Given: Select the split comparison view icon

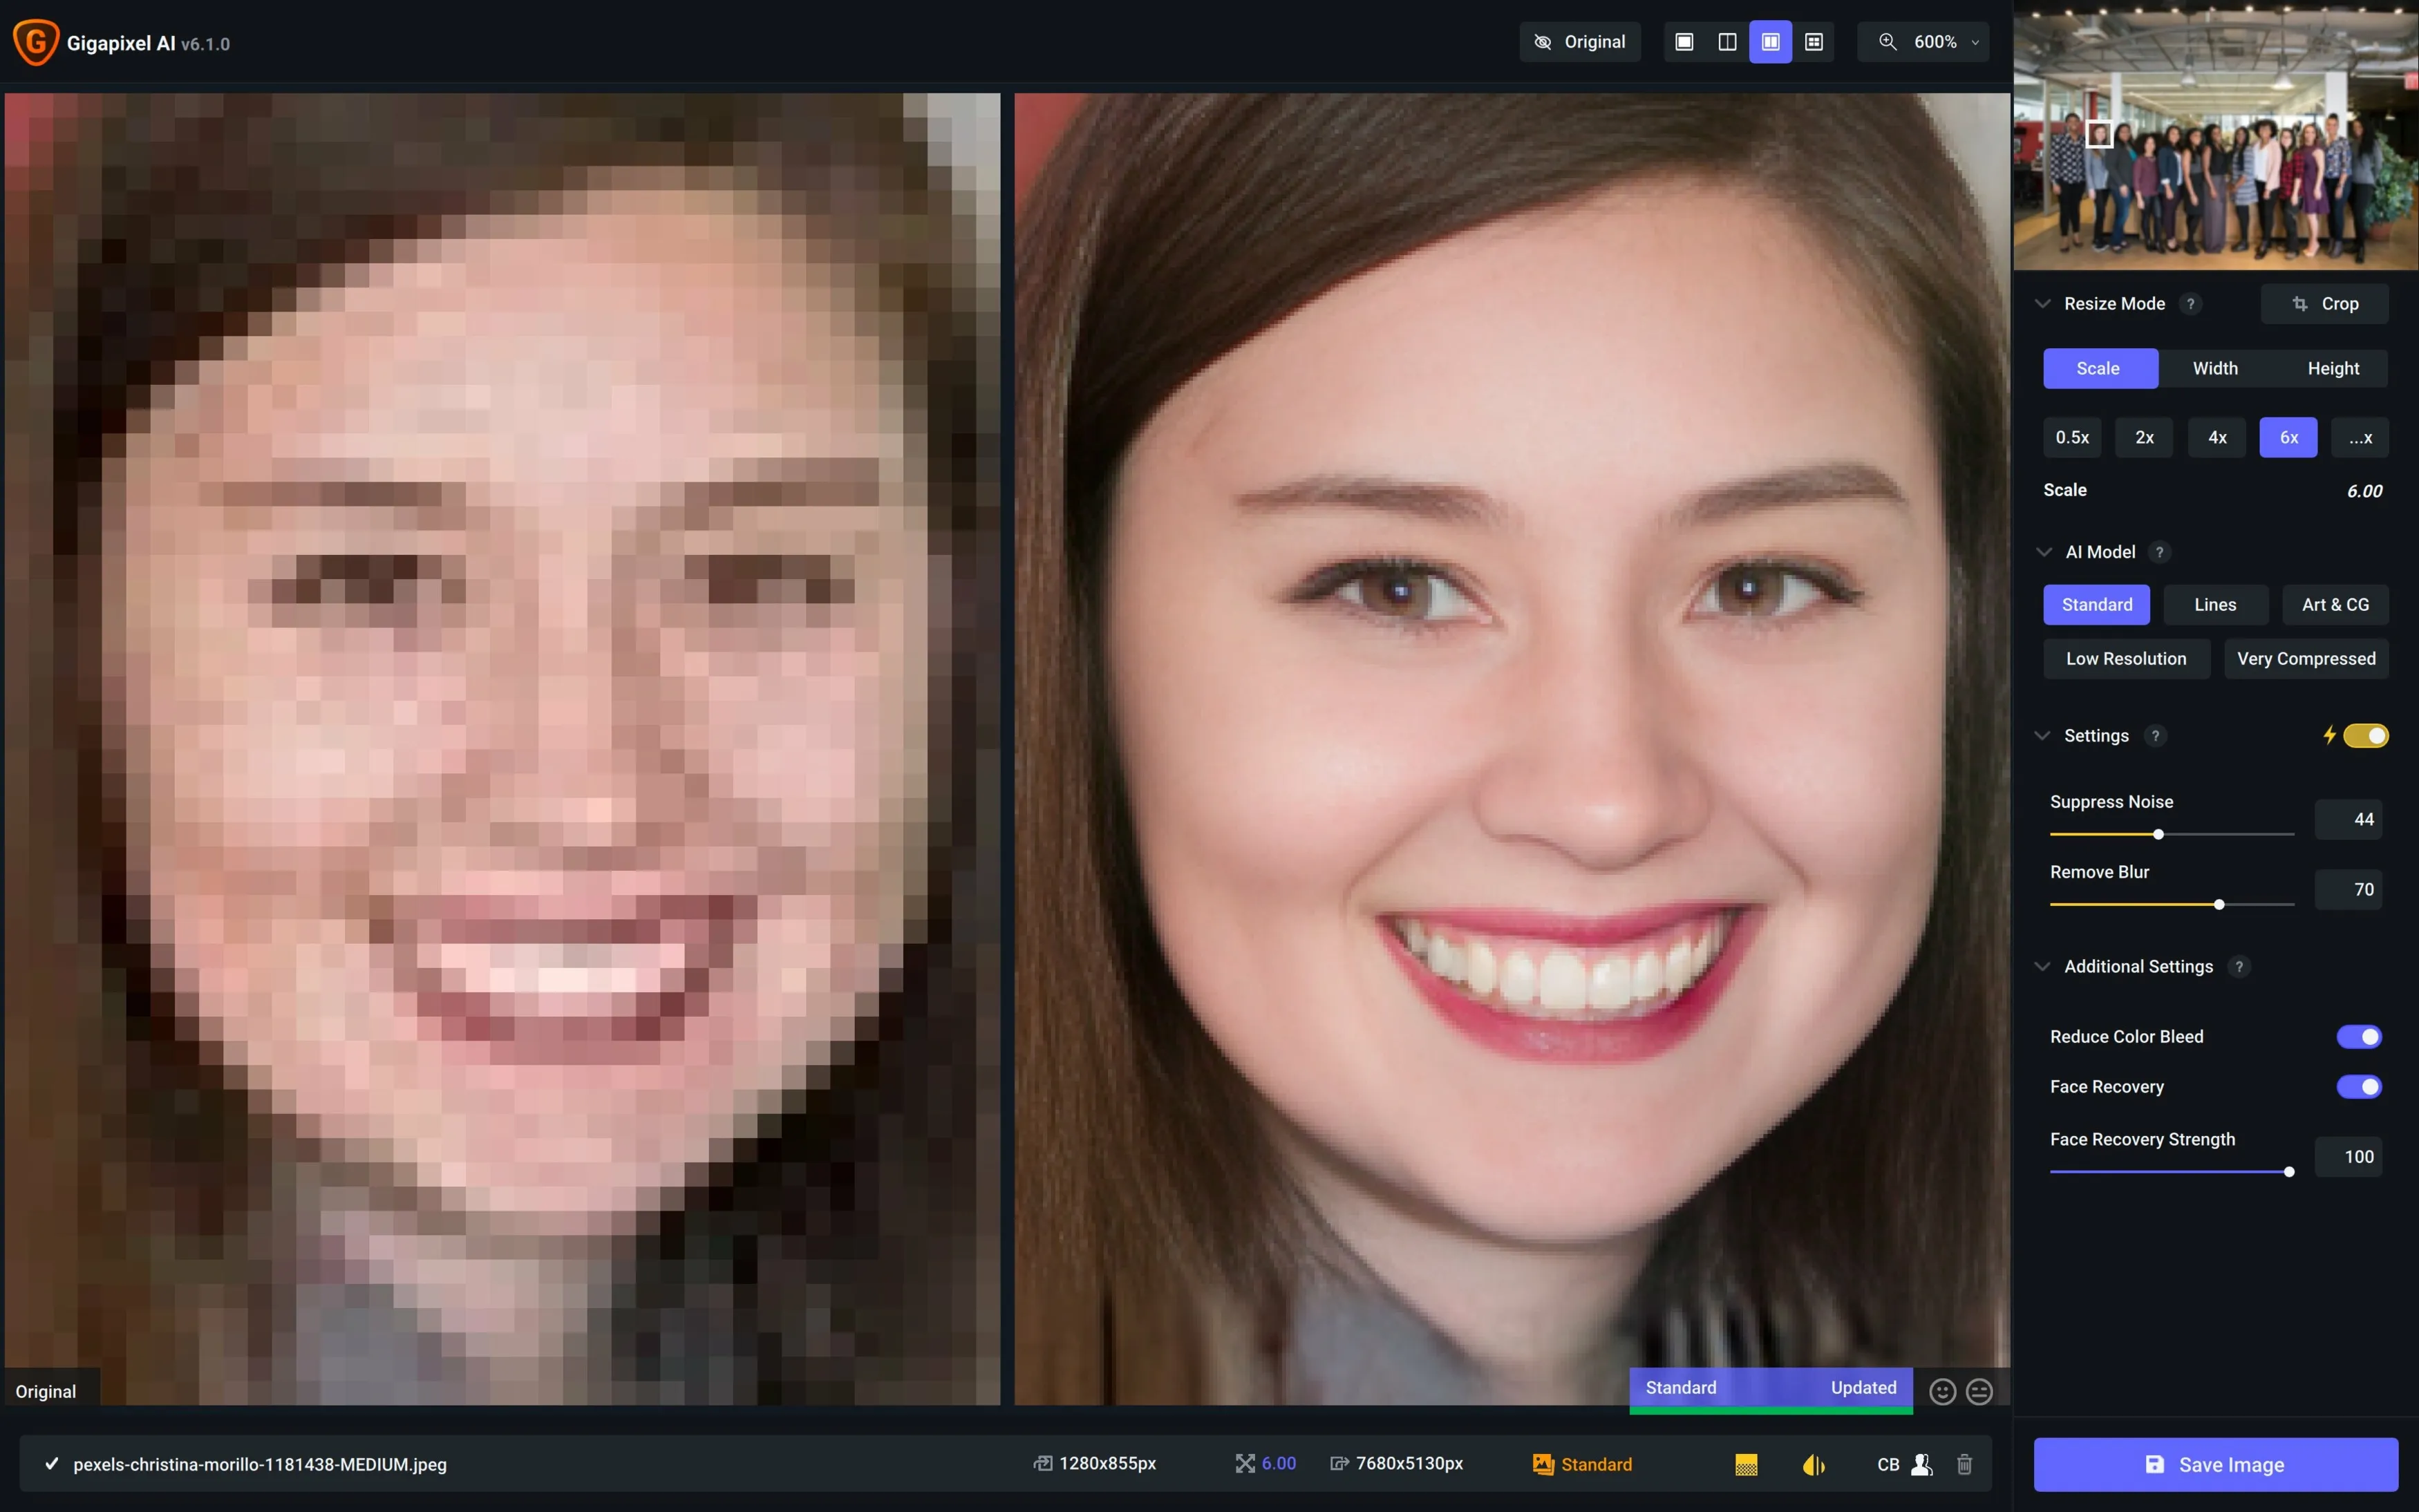Looking at the screenshot, I should click(x=1770, y=42).
